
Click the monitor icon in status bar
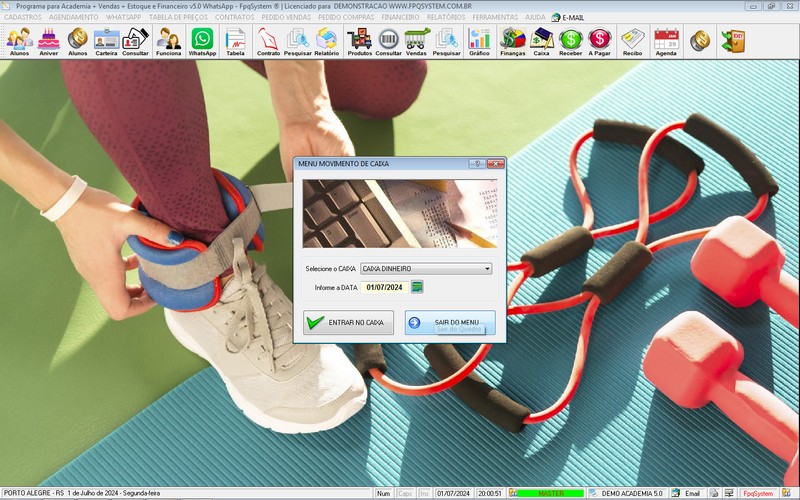729,493
